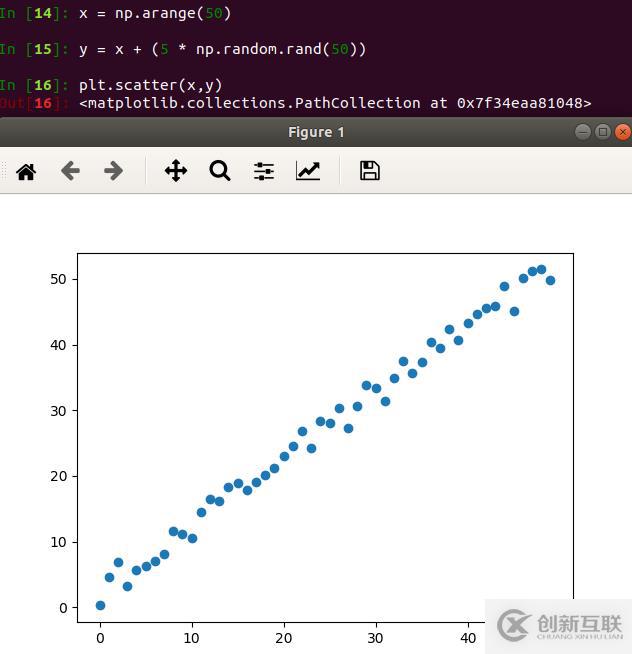Image resolution: width=632 pixels, height=654 pixels.
Task: Open the Configure subplots dialog
Action: 264,171
